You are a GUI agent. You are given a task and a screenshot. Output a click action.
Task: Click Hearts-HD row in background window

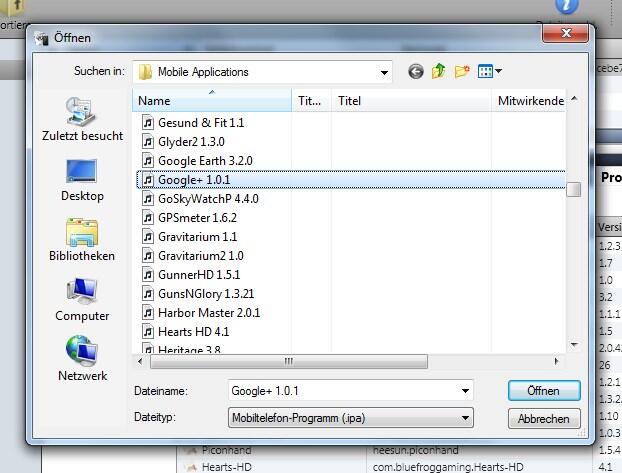[227, 467]
